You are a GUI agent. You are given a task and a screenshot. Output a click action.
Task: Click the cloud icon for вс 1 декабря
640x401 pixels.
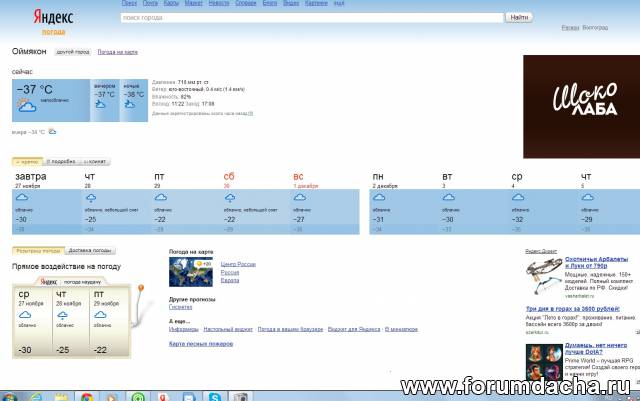click(299, 198)
